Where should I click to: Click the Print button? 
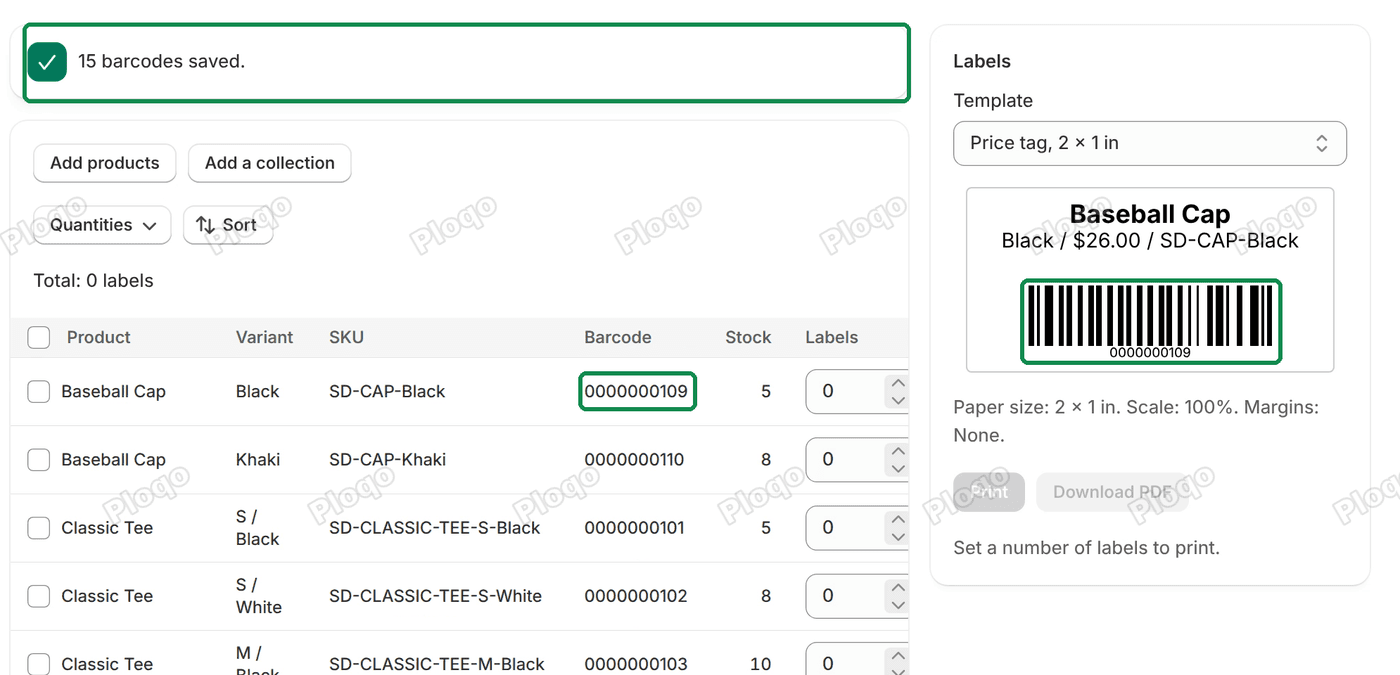click(x=989, y=492)
